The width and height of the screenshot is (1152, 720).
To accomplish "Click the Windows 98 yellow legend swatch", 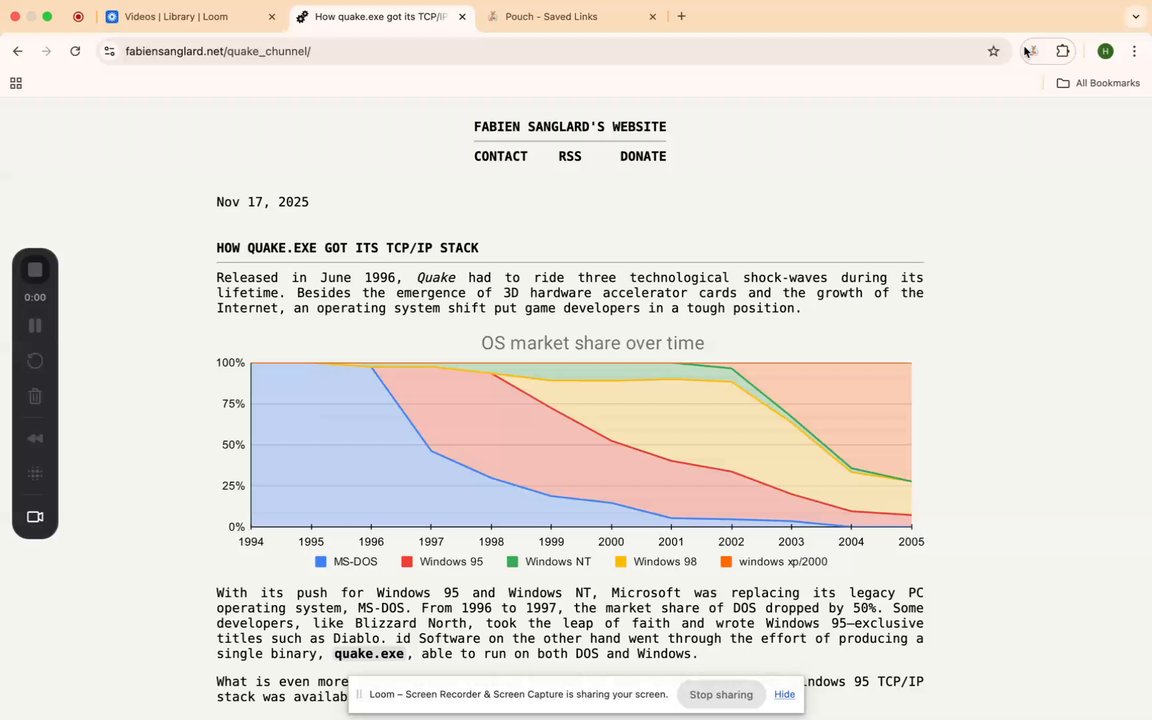I will tap(620, 561).
